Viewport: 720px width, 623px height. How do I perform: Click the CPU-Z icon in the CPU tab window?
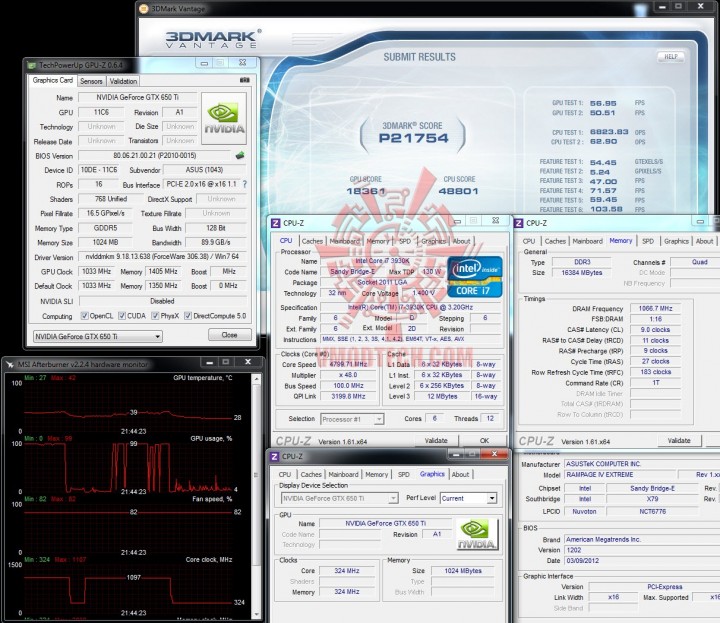(x=276, y=223)
